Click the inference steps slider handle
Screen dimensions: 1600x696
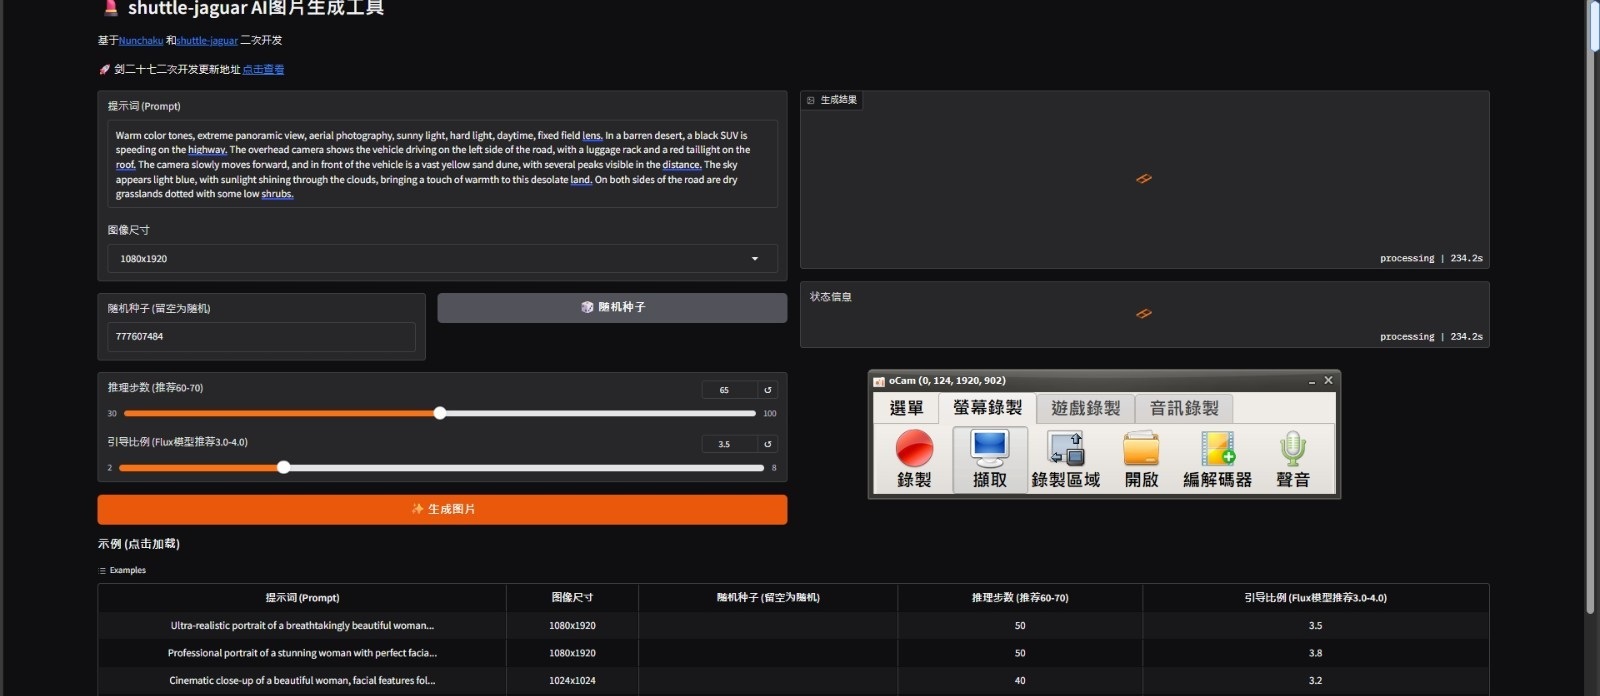click(x=440, y=413)
